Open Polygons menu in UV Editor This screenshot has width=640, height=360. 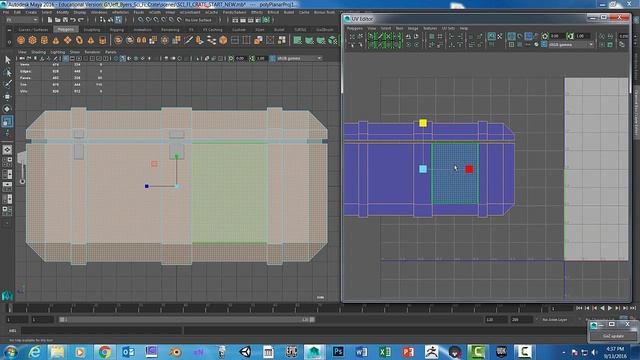pyautogui.click(x=354, y=28)
